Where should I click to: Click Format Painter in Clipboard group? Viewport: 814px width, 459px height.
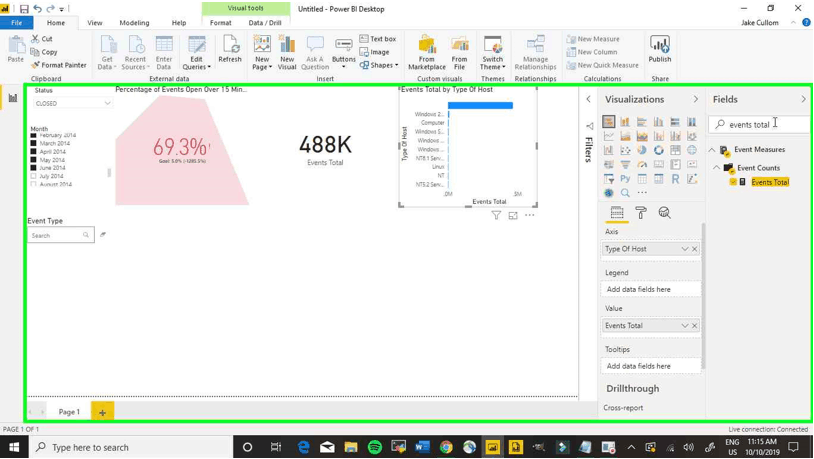tap(59, 65)
